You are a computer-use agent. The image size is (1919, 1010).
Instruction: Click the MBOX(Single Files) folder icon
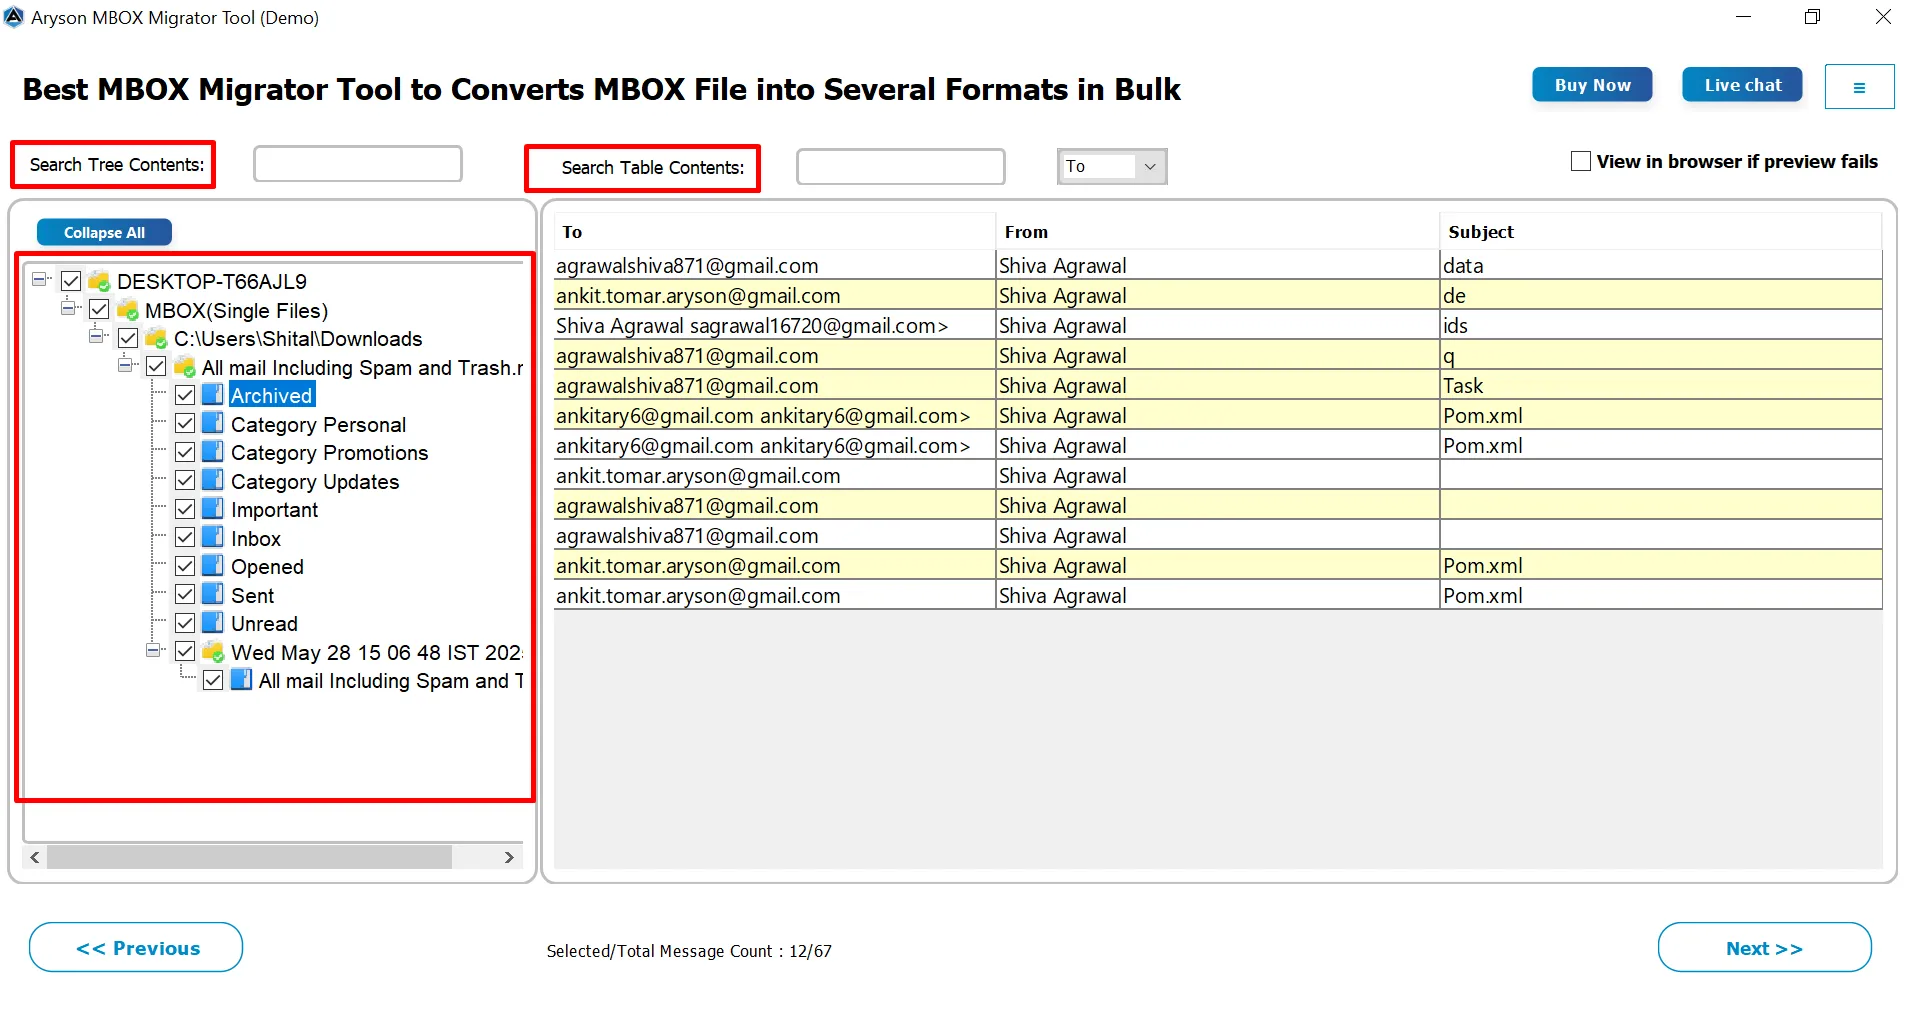[x=127, y=310]
